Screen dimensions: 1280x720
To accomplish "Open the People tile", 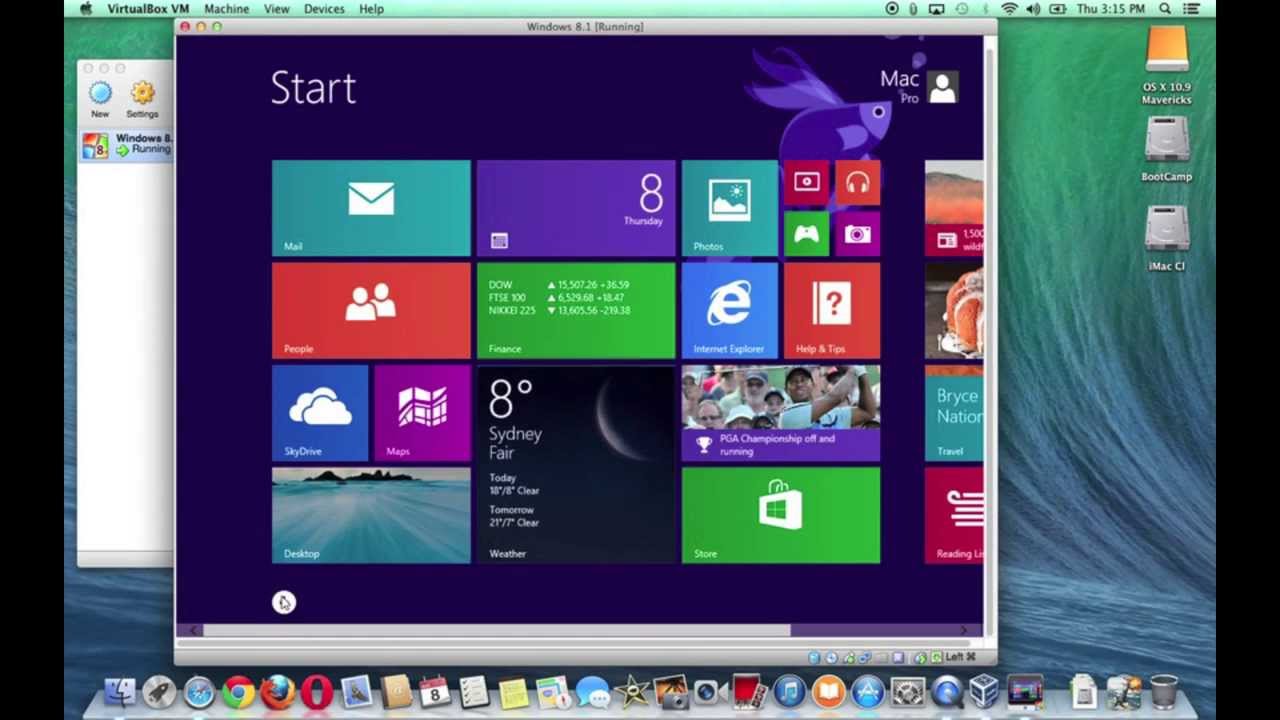I will point(371,310).
